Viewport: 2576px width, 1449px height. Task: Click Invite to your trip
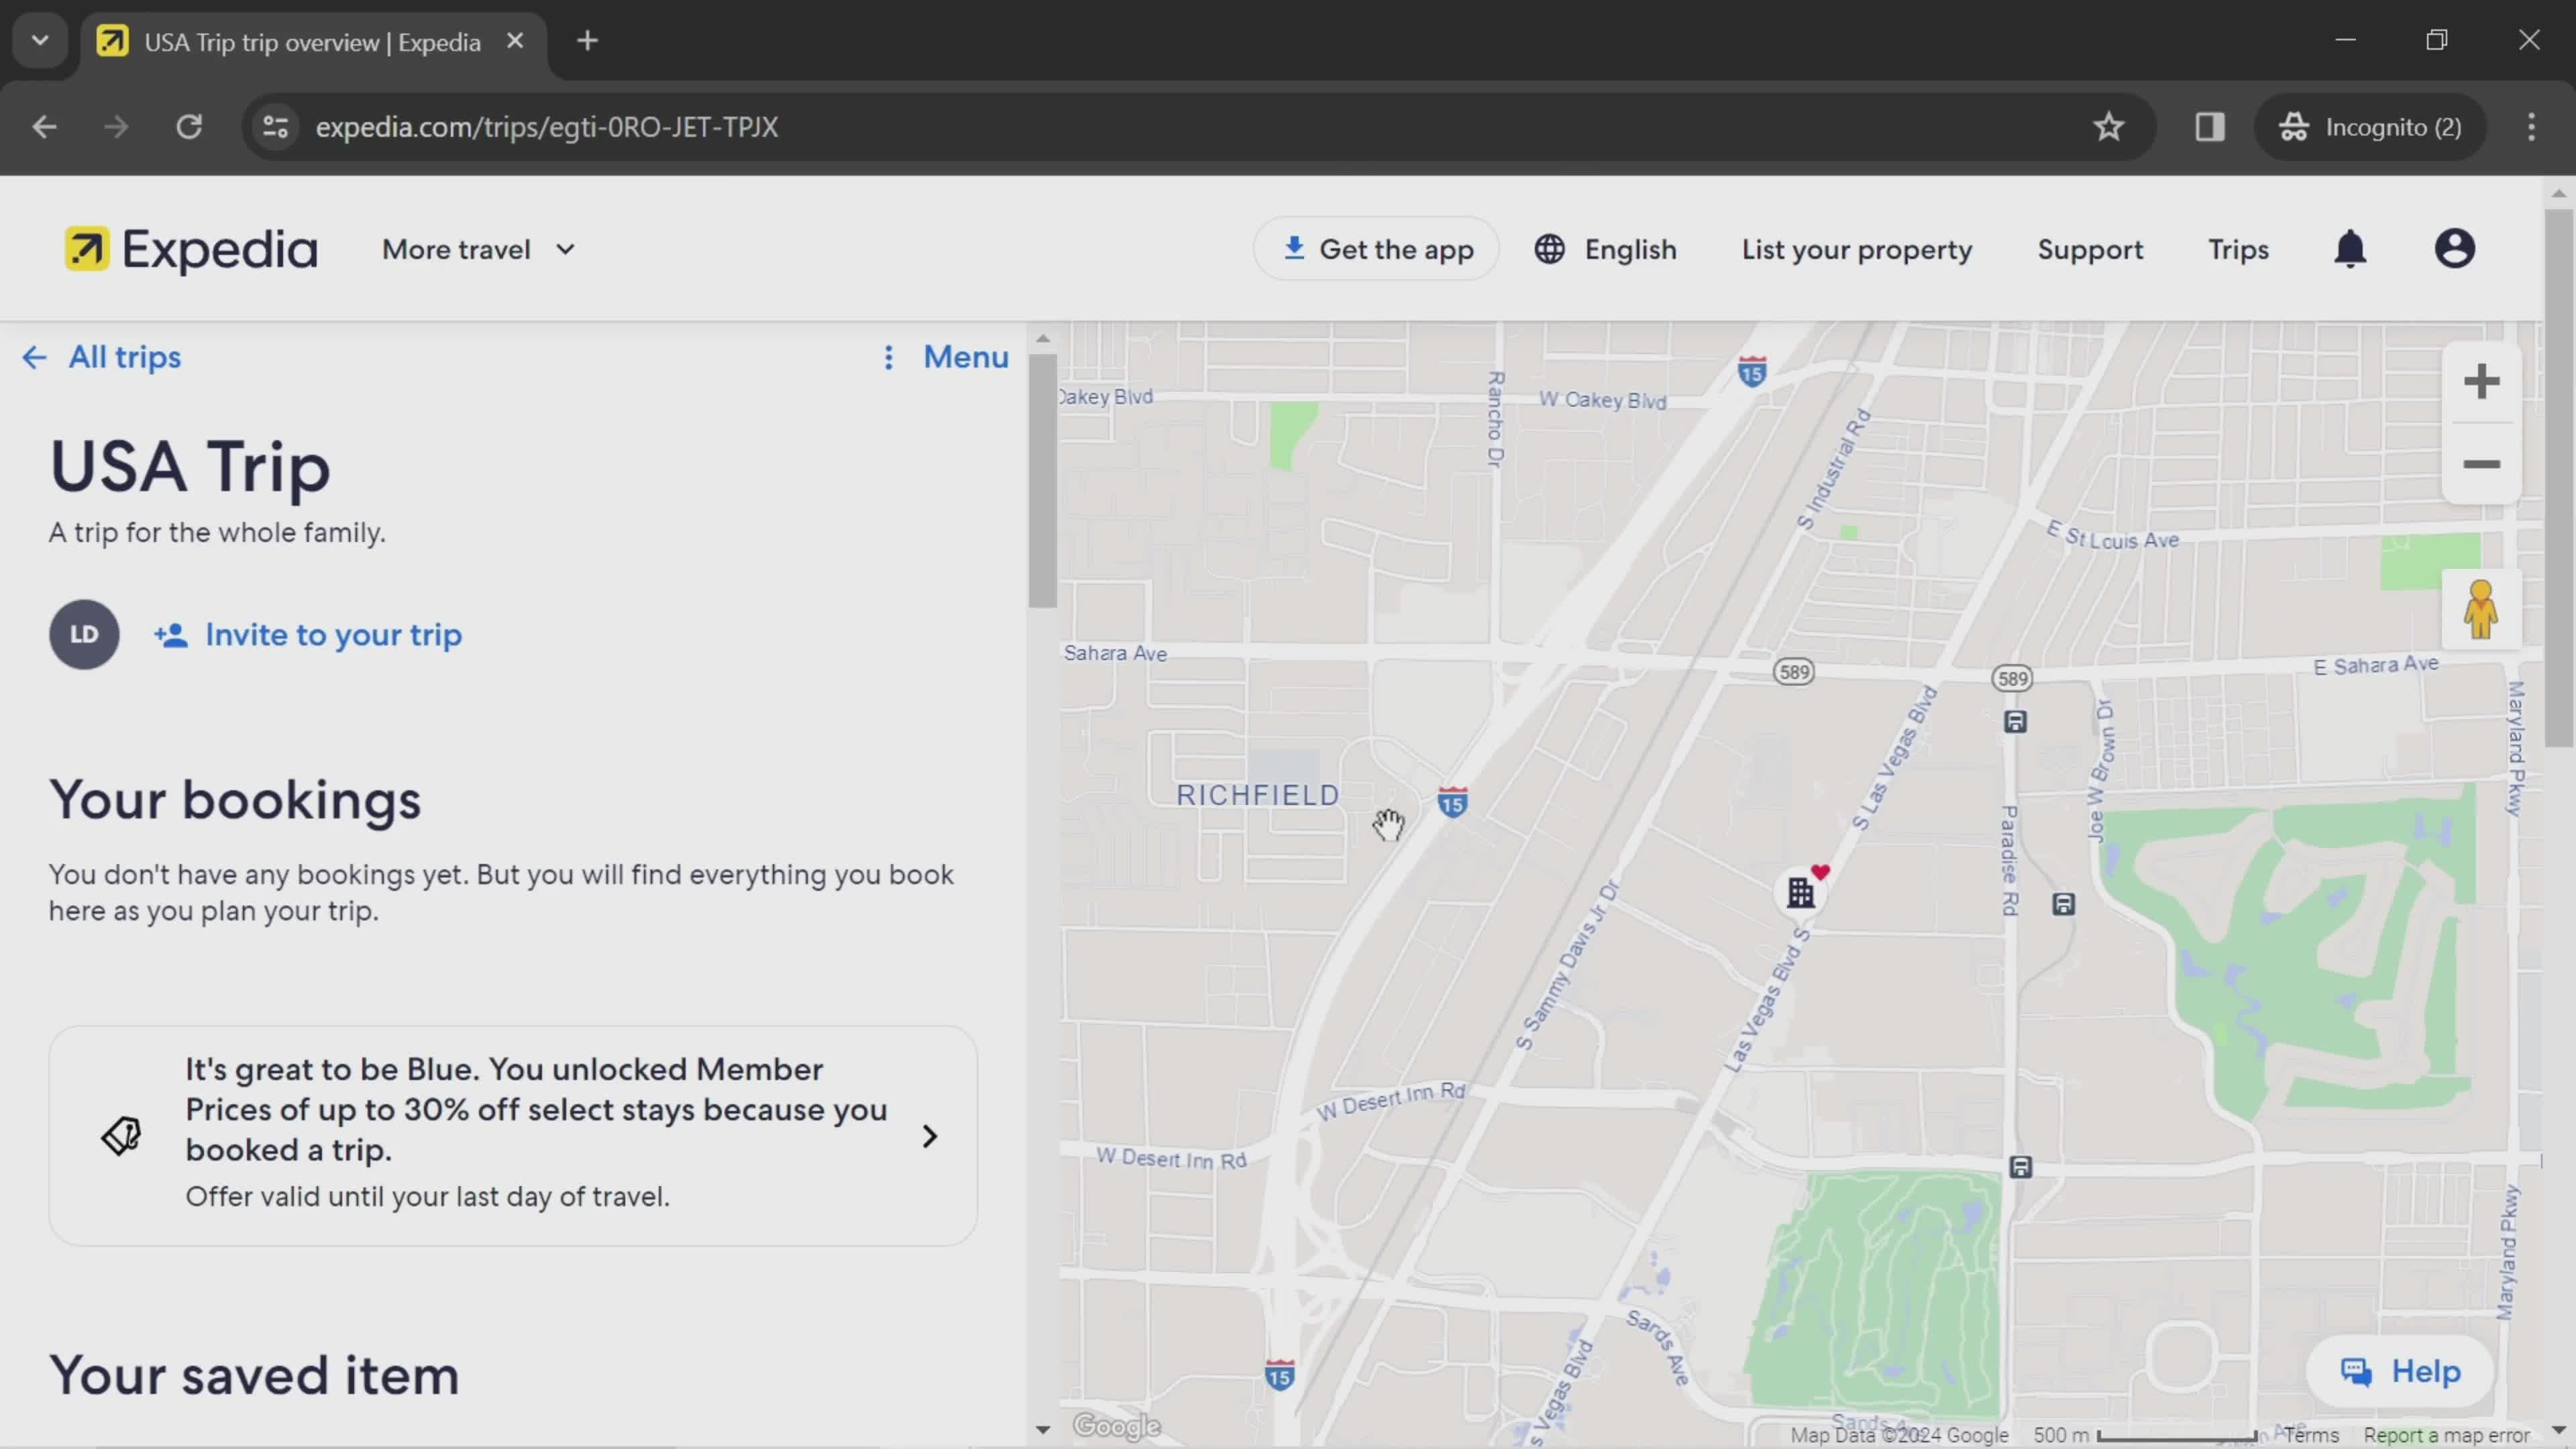point(308,635)
